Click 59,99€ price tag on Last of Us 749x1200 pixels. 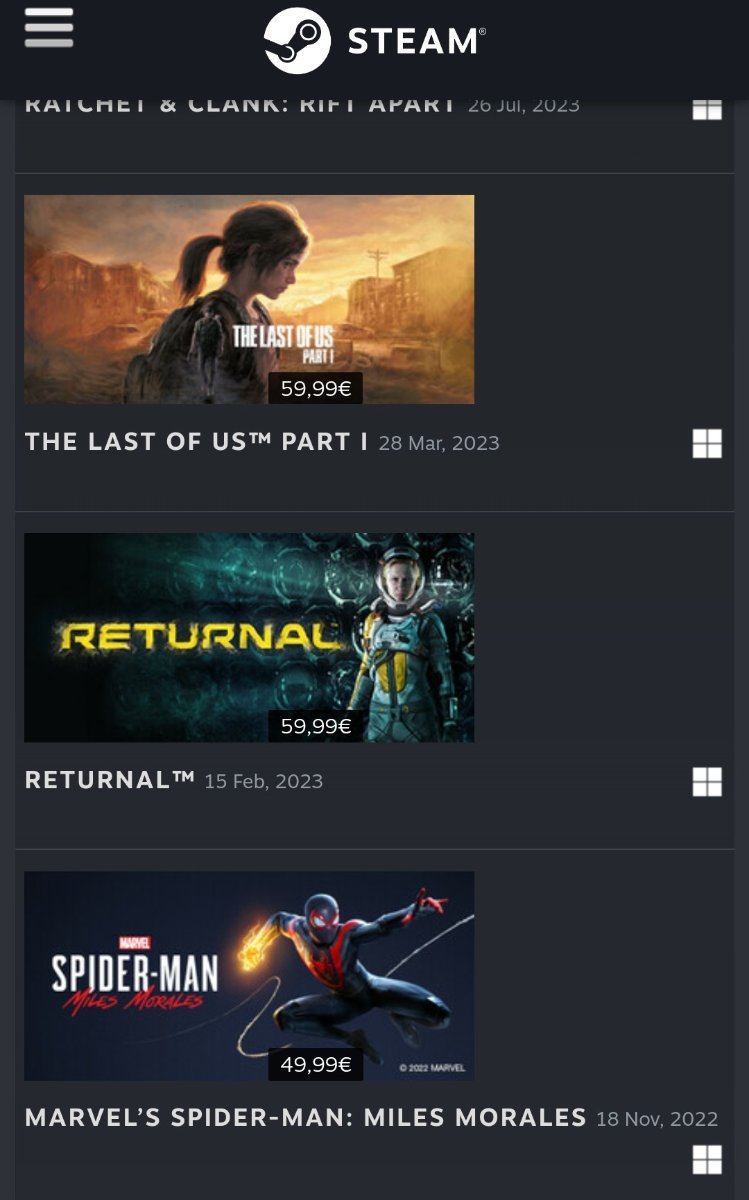316,388
